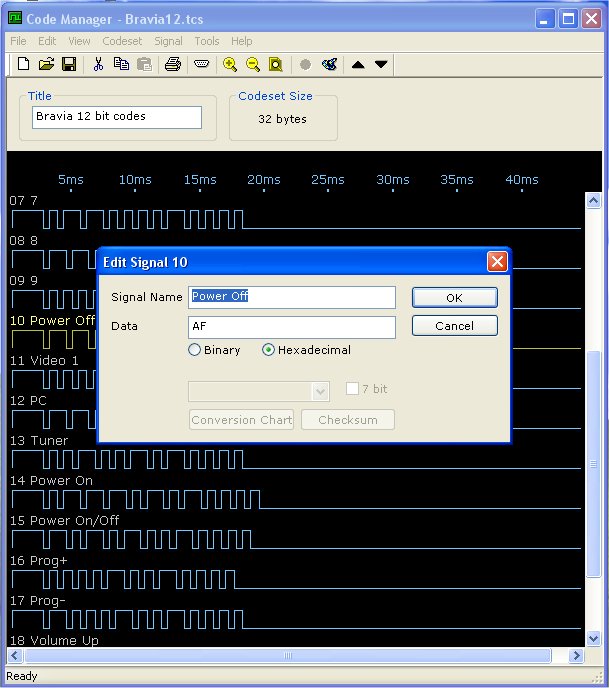Zoom out of the waveform view
Screen dimensions: 609x688
click(253, 64)
